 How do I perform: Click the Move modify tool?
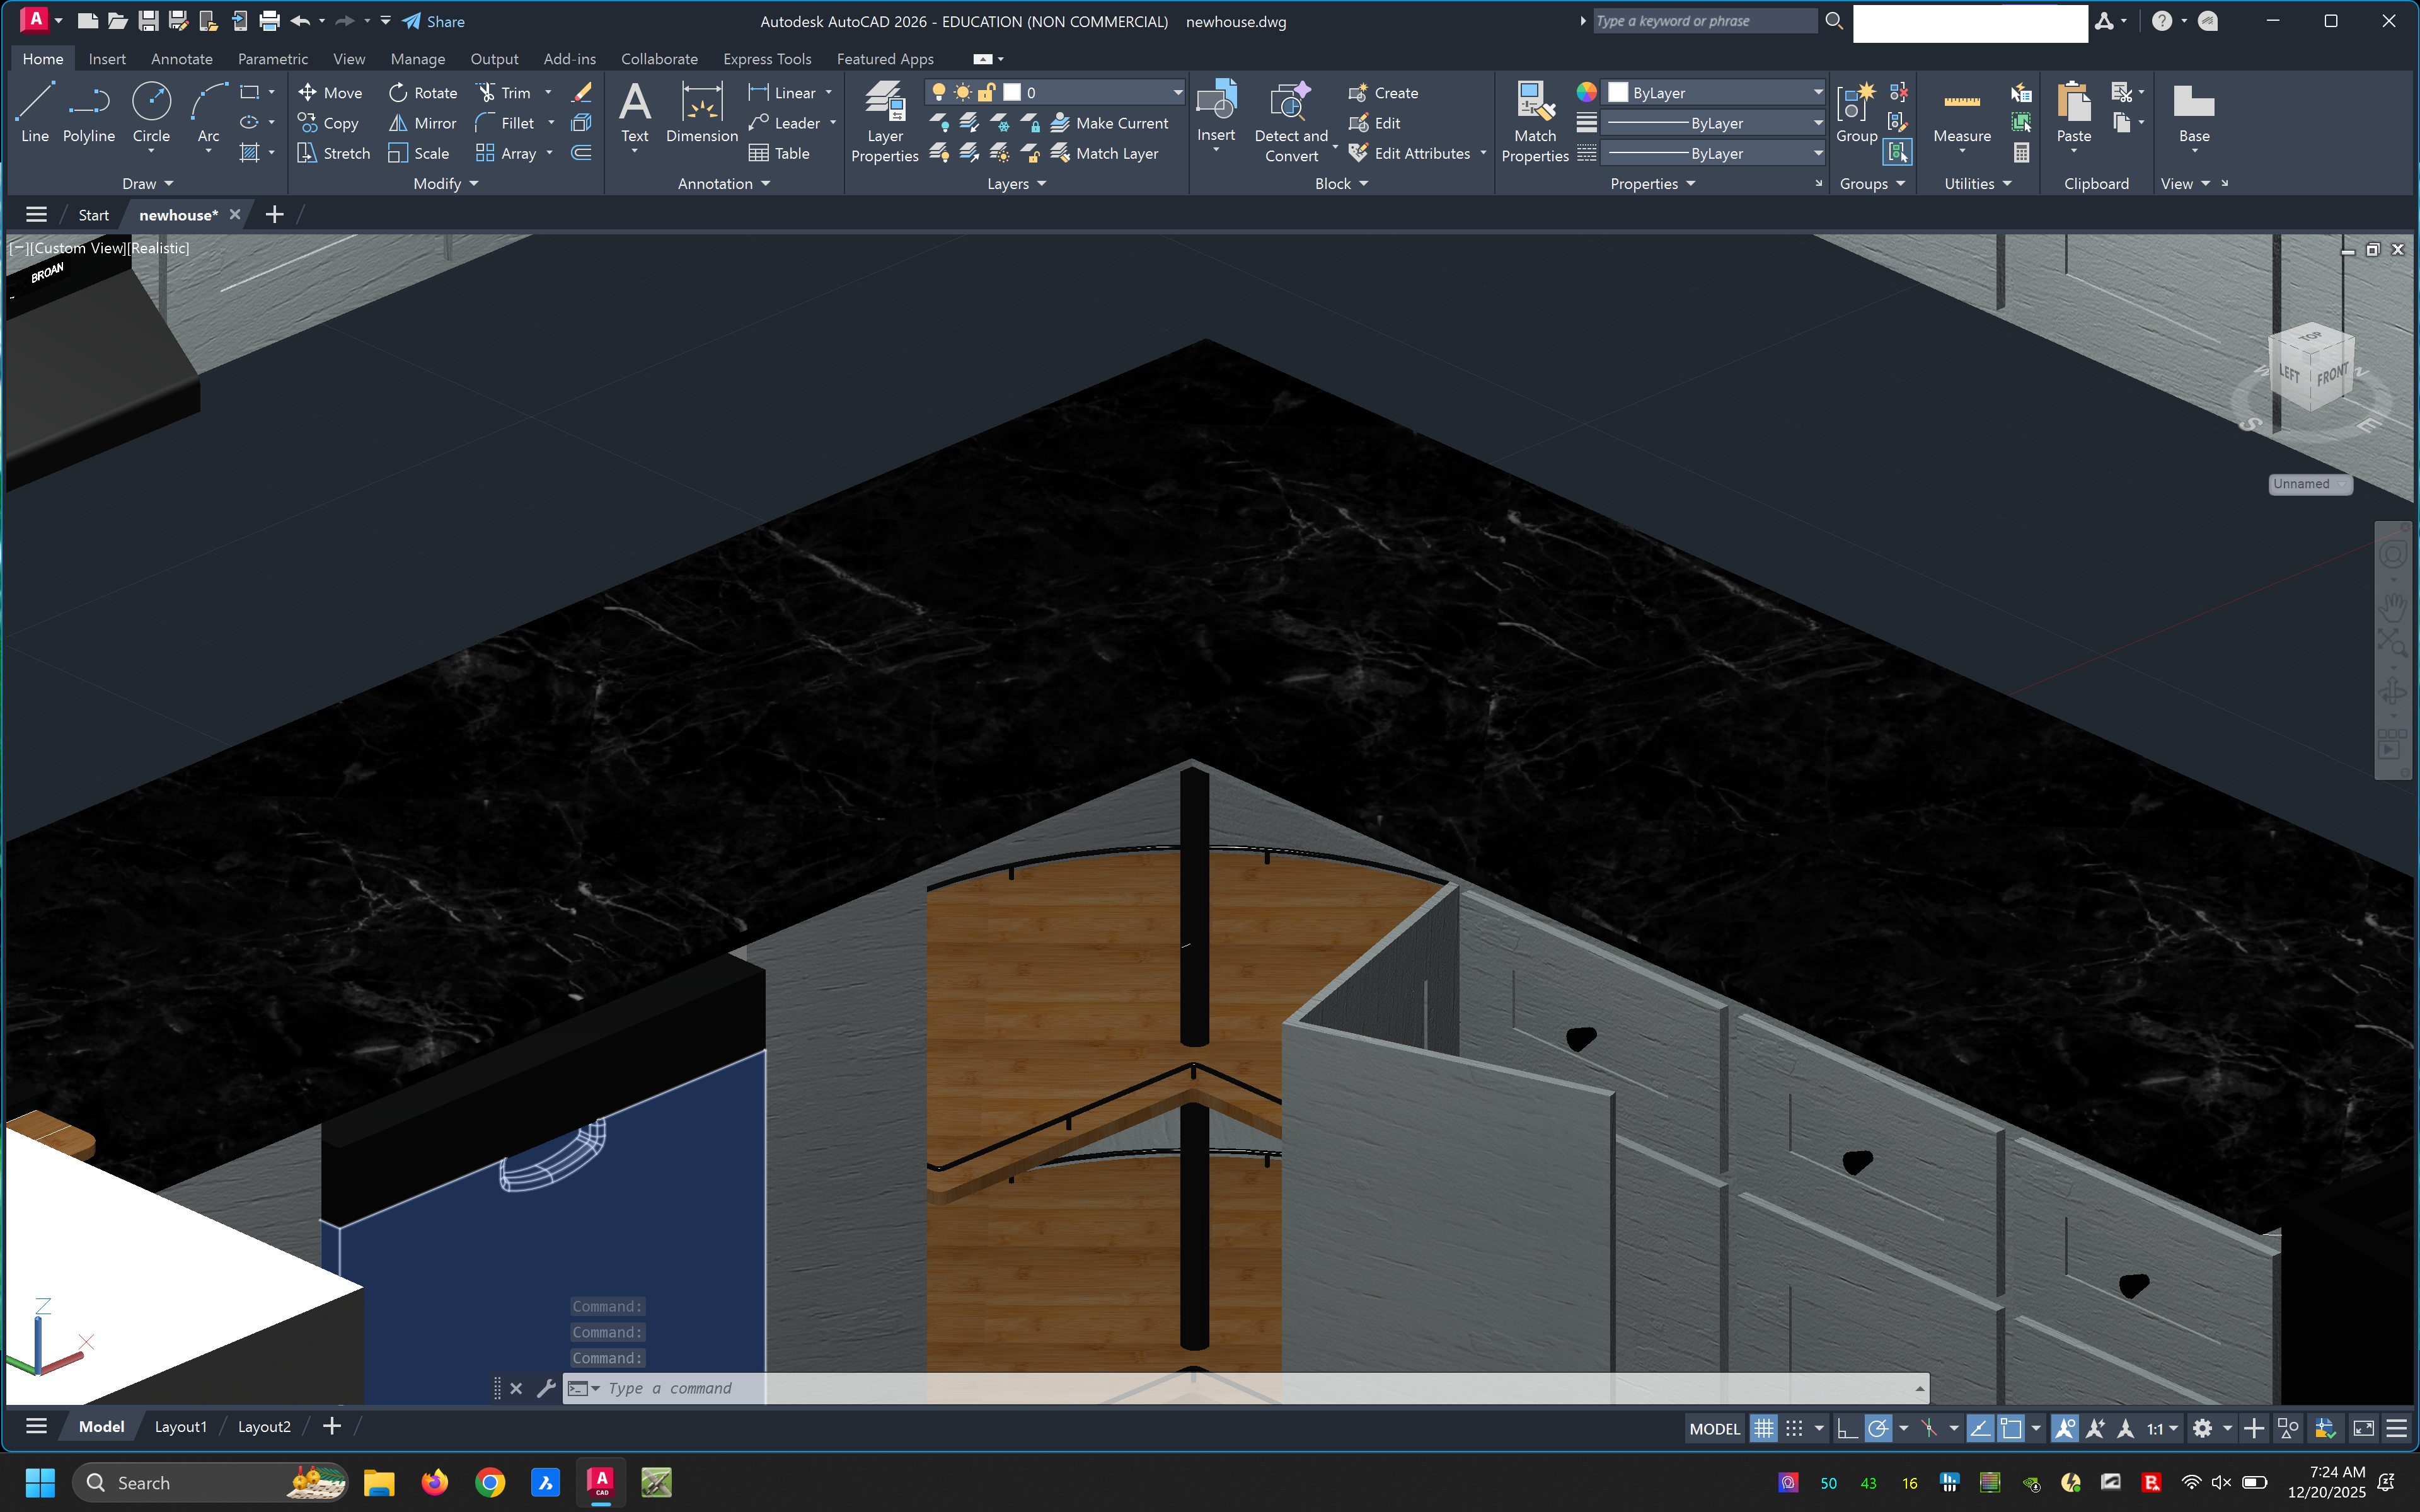tap(330, 93)
